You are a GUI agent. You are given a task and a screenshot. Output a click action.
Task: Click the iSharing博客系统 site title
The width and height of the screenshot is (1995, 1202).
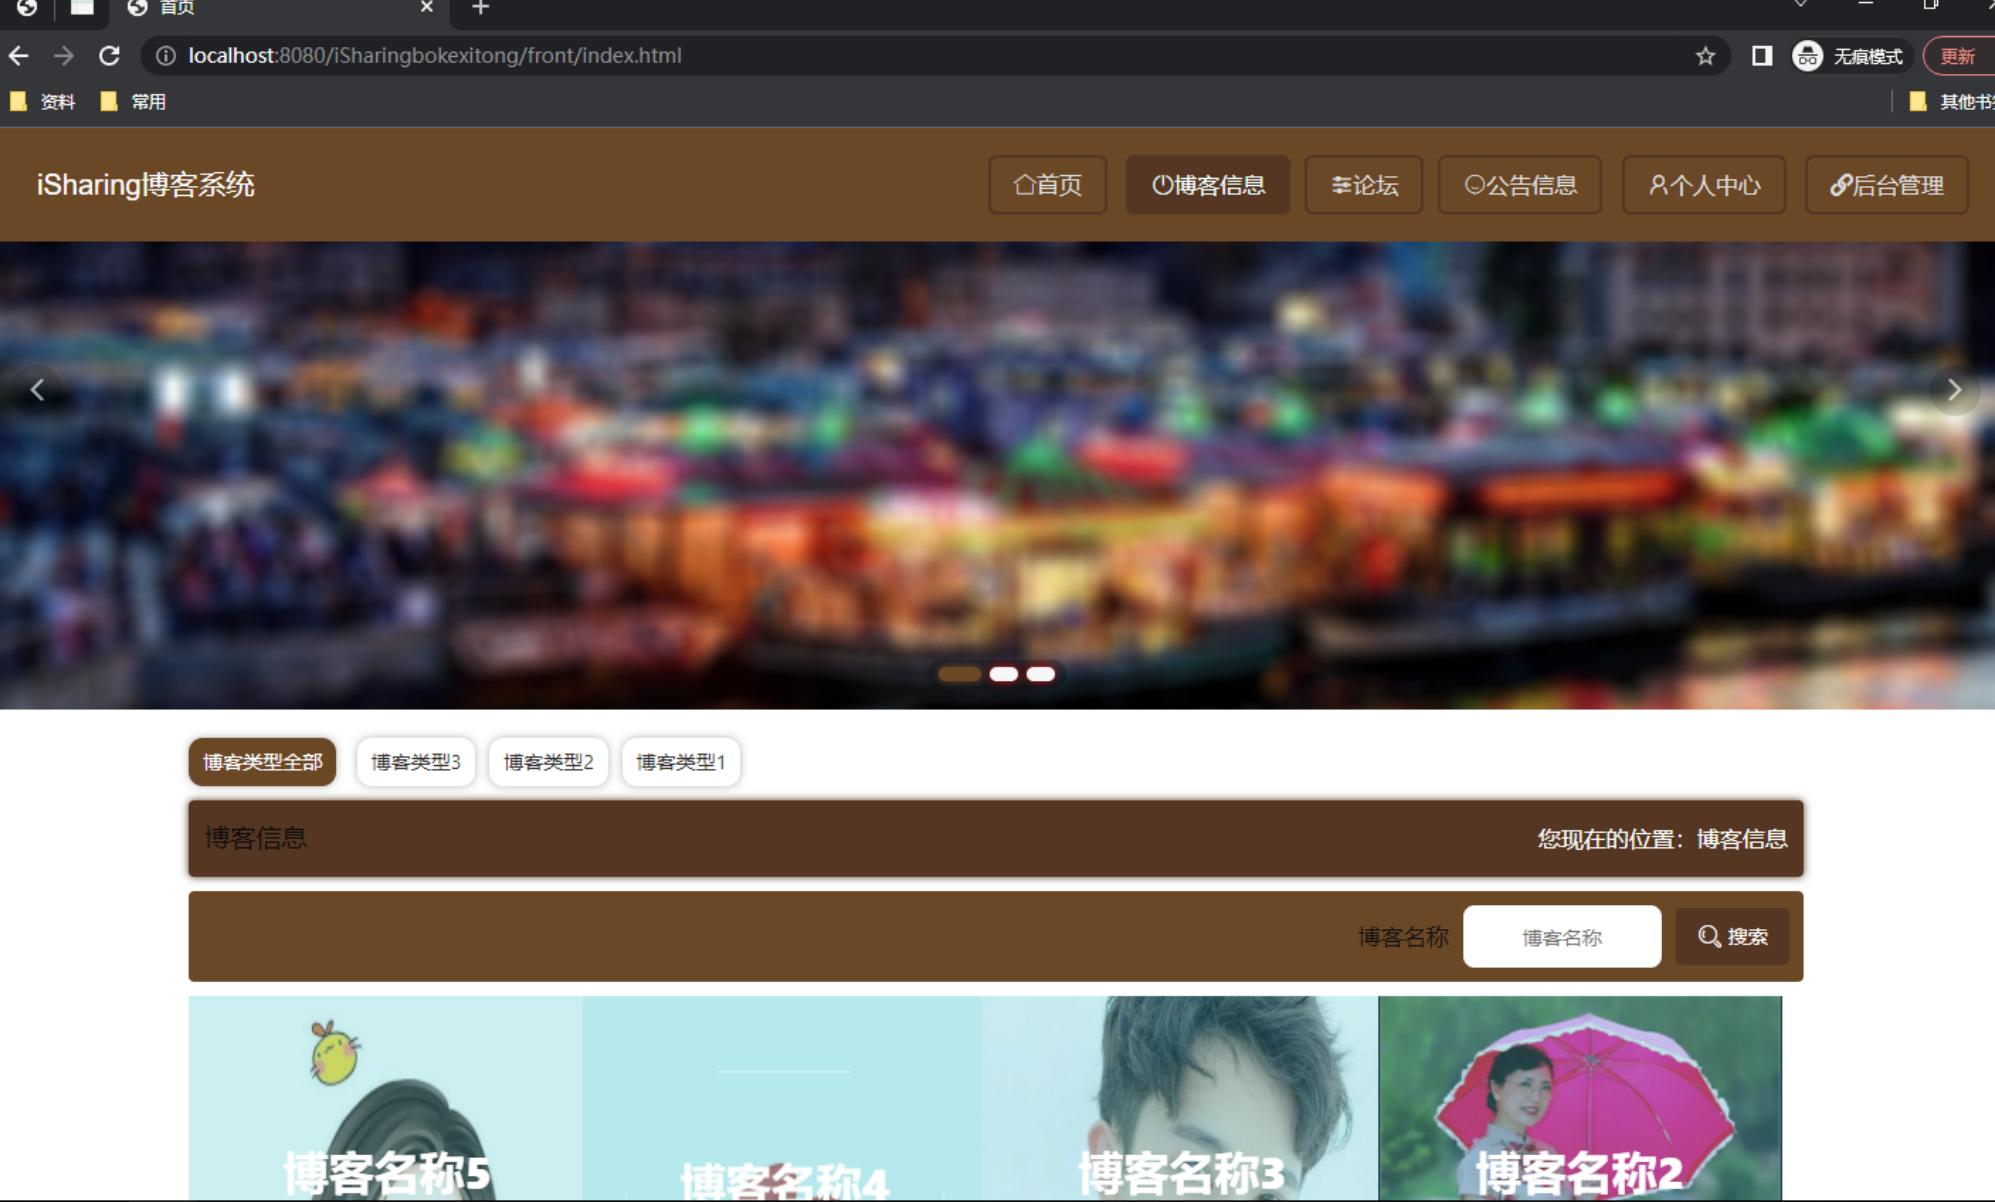146,185
